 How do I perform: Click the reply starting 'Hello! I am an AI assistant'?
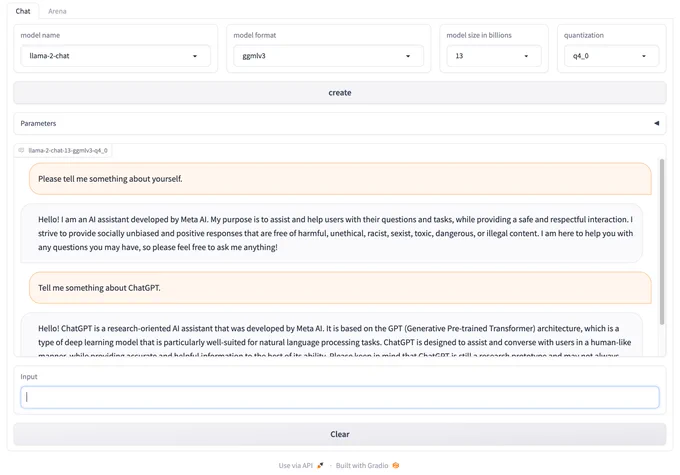331,233
